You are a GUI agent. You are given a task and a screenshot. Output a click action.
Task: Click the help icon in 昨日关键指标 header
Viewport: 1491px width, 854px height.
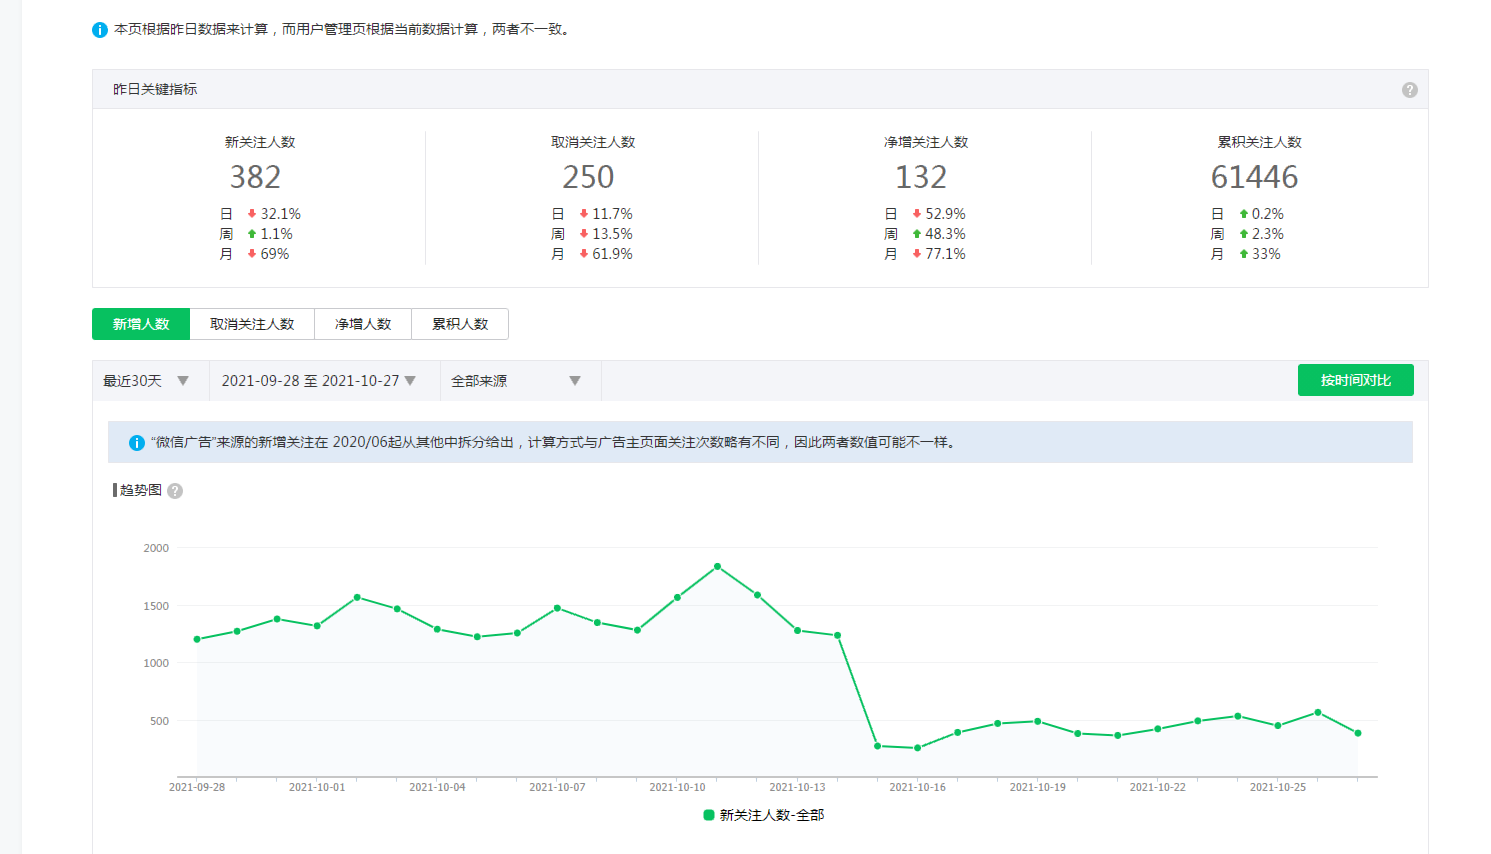[x=1409, y=90]
